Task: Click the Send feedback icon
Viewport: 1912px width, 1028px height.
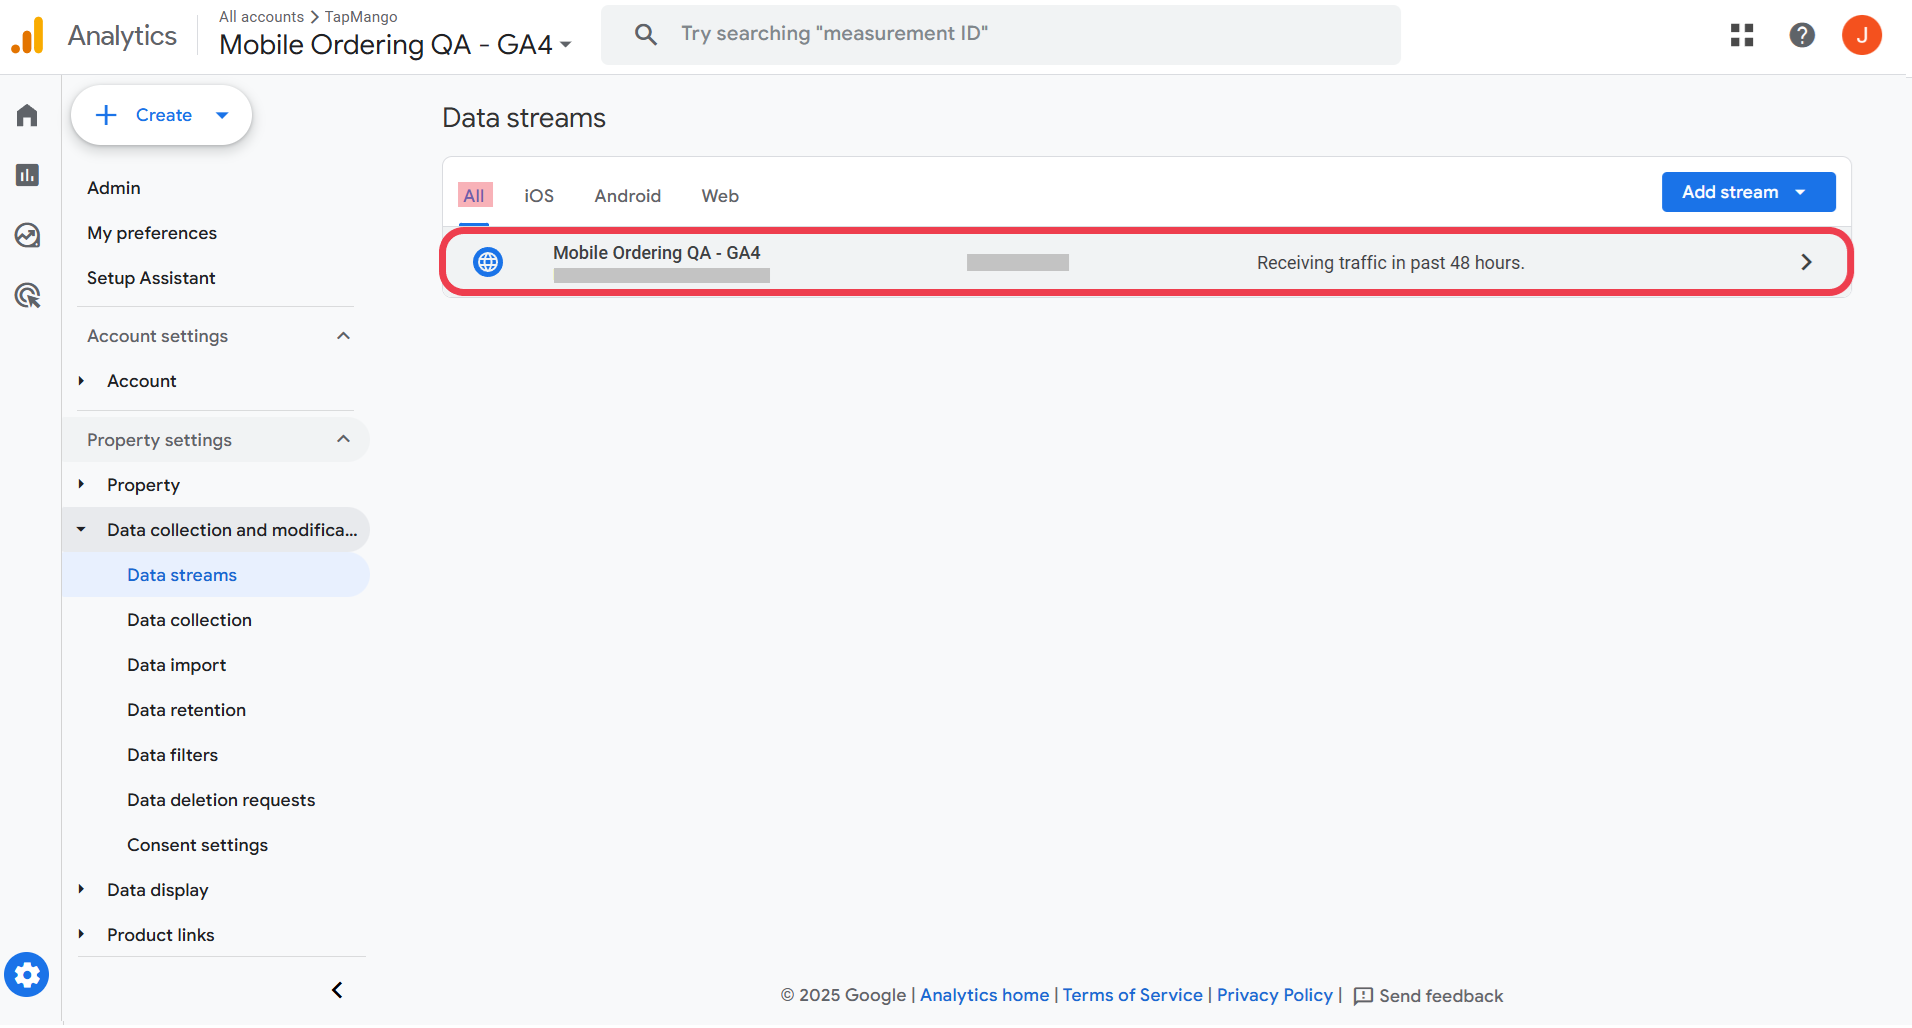Action: click(x=1363, y=996)
